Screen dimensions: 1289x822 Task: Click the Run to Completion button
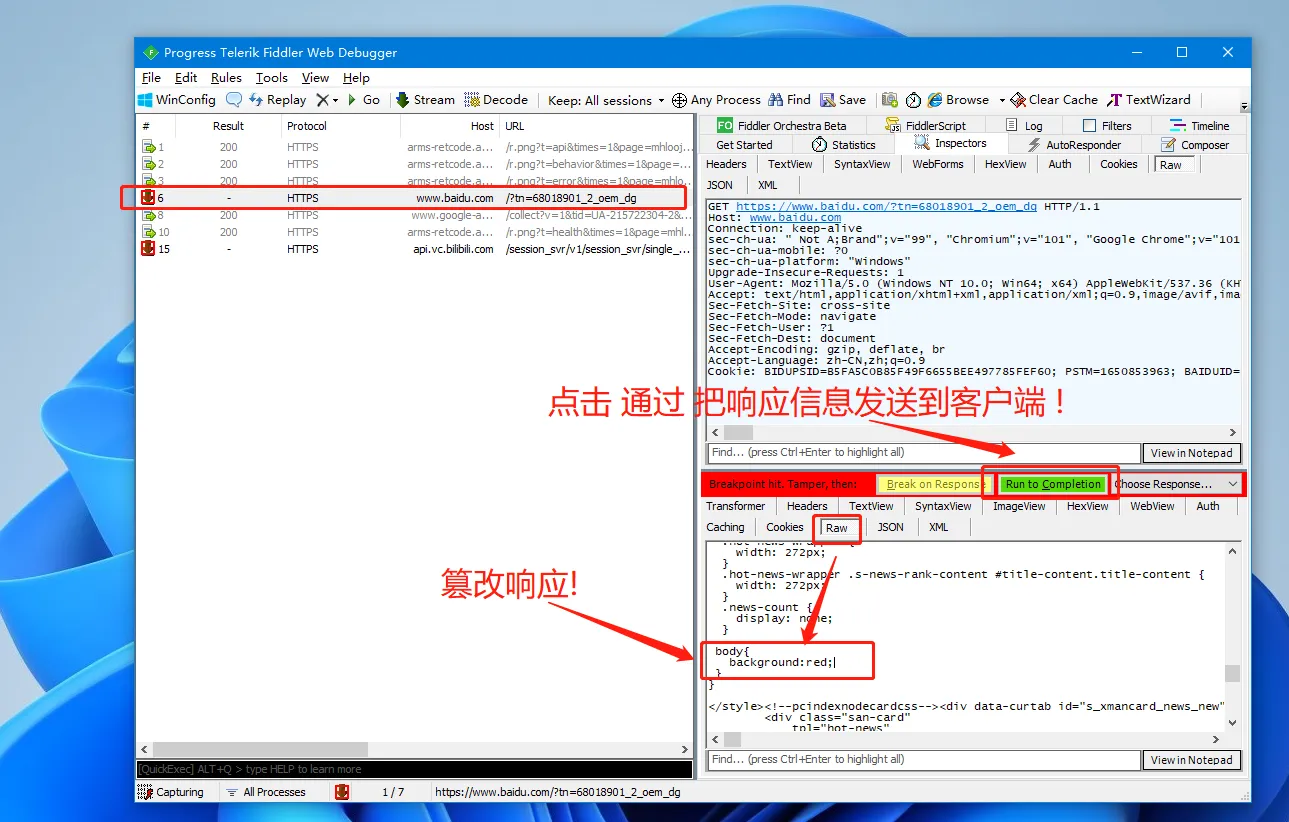click(x=1053, y=484)
